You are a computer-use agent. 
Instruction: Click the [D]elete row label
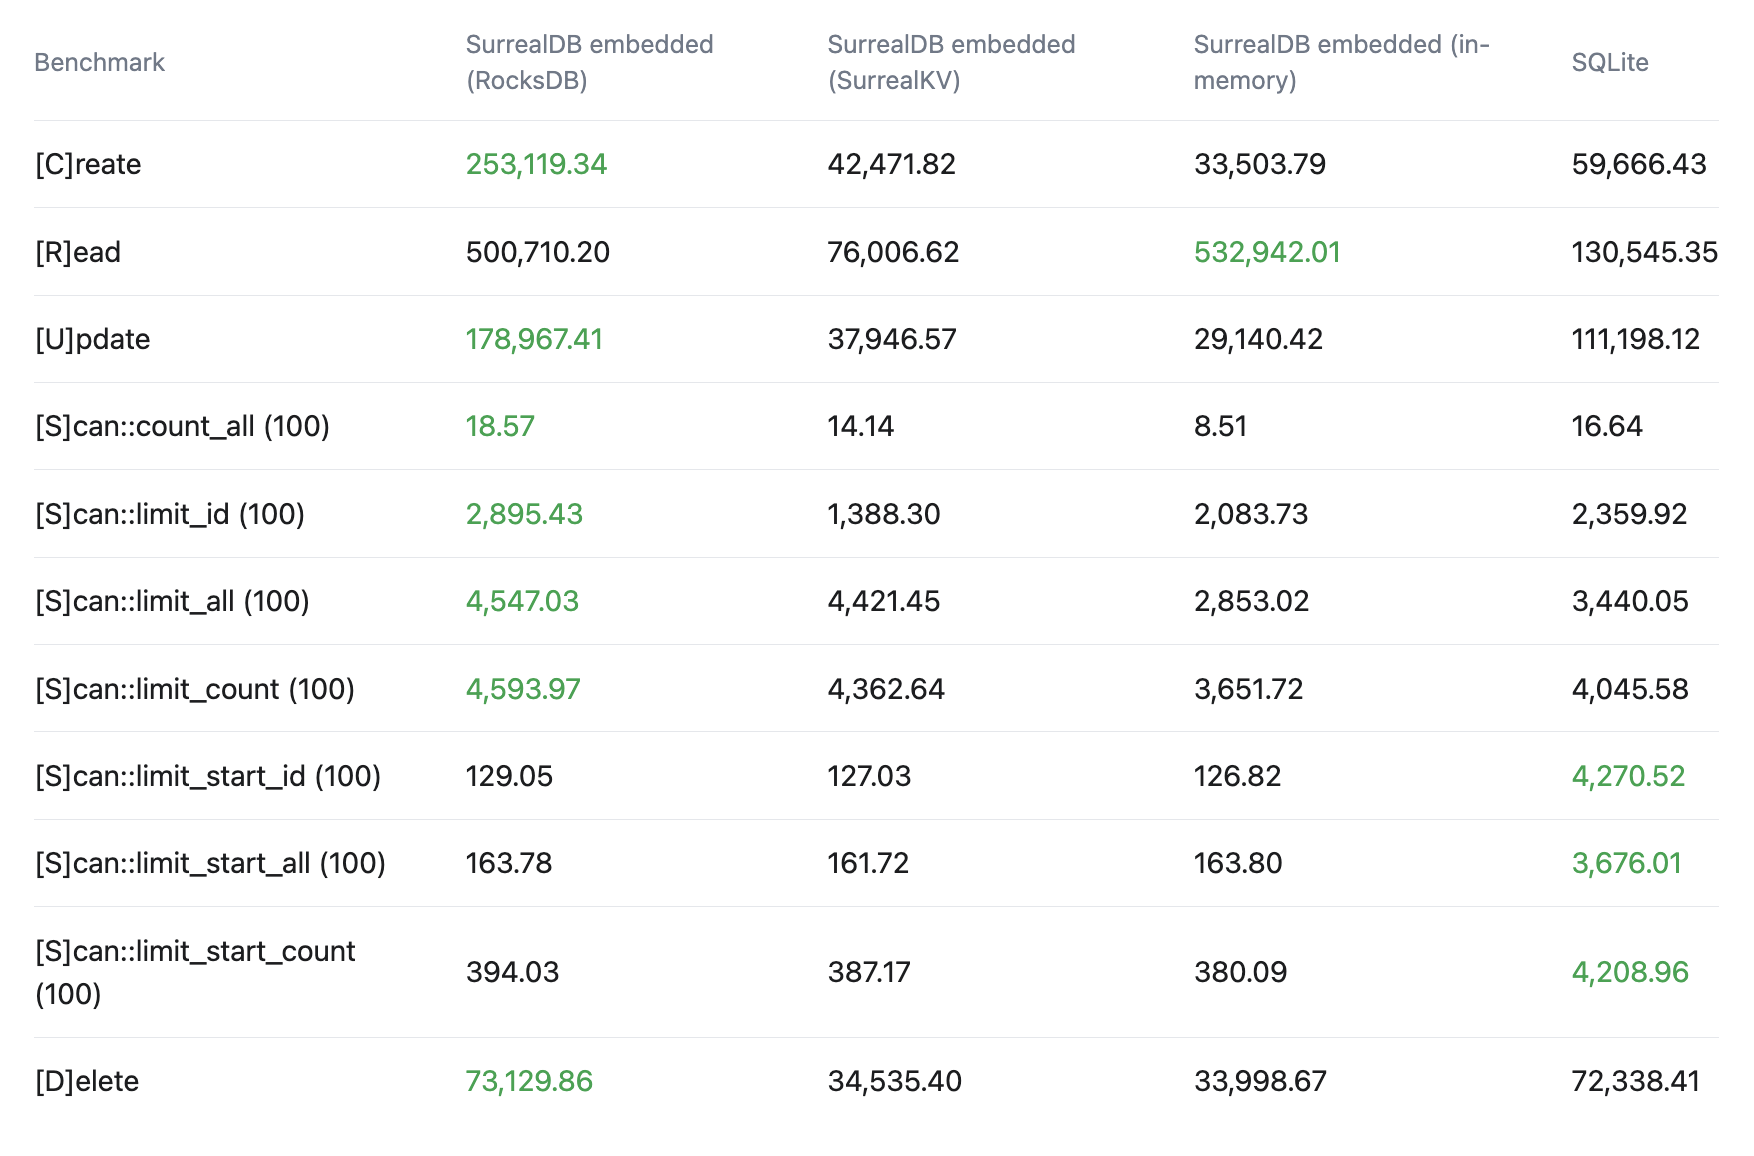coord(87,1081)
